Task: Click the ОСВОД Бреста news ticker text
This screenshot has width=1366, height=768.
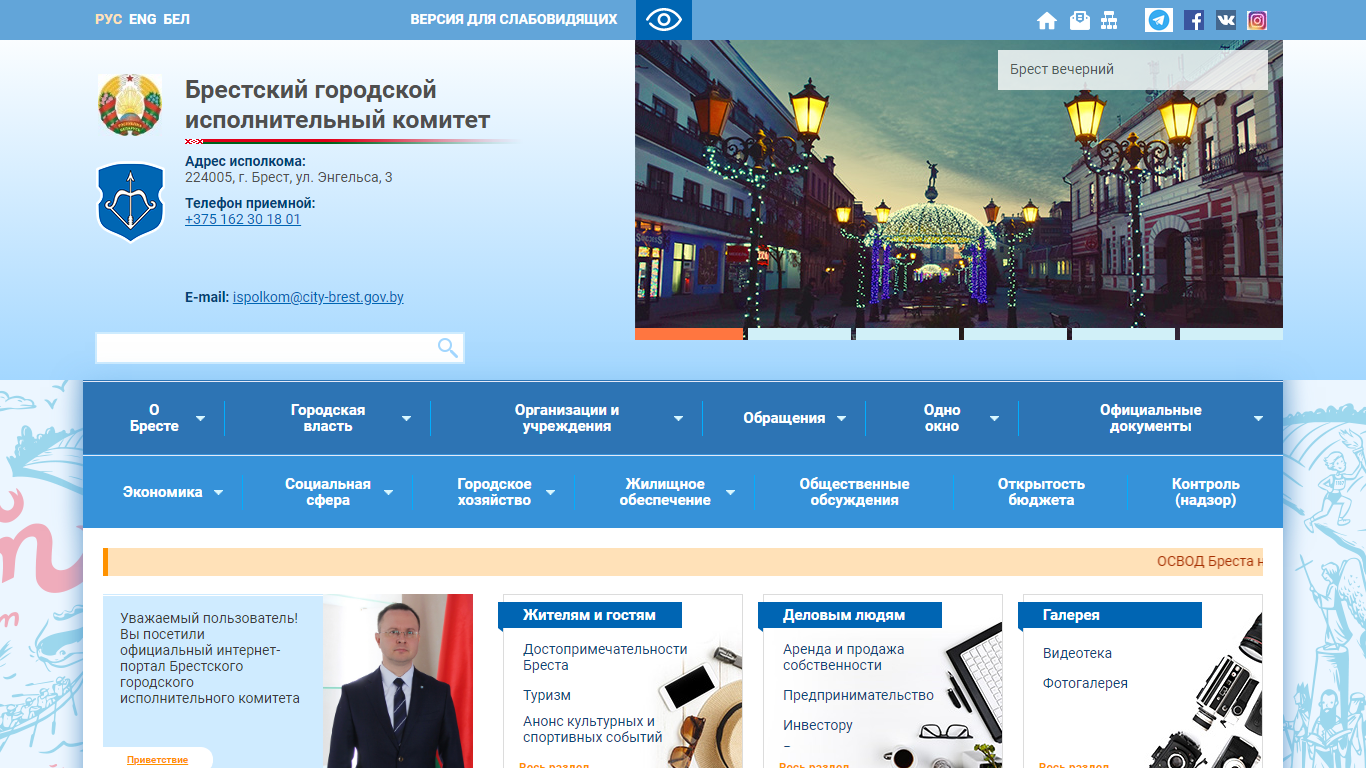Action: coord(1210,562)
